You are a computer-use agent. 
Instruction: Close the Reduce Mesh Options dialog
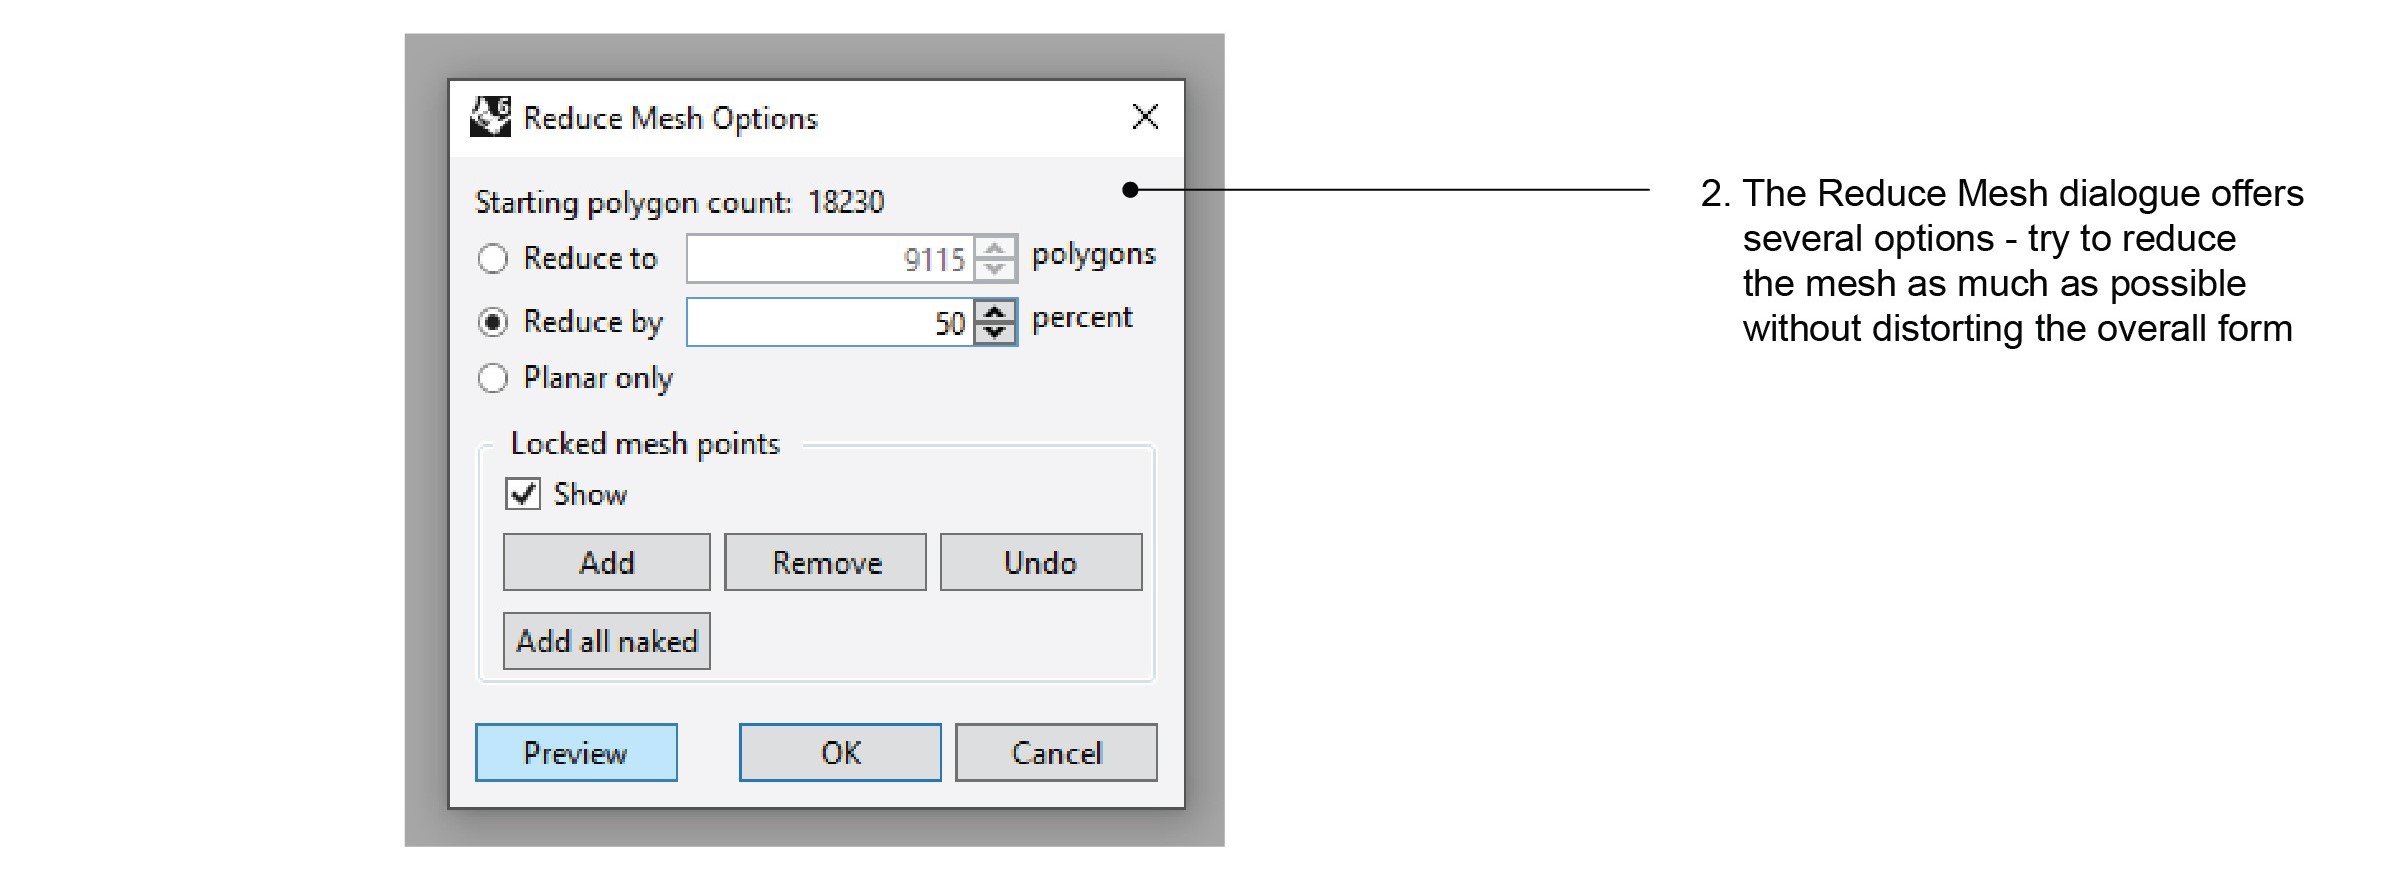[1145, 117]
